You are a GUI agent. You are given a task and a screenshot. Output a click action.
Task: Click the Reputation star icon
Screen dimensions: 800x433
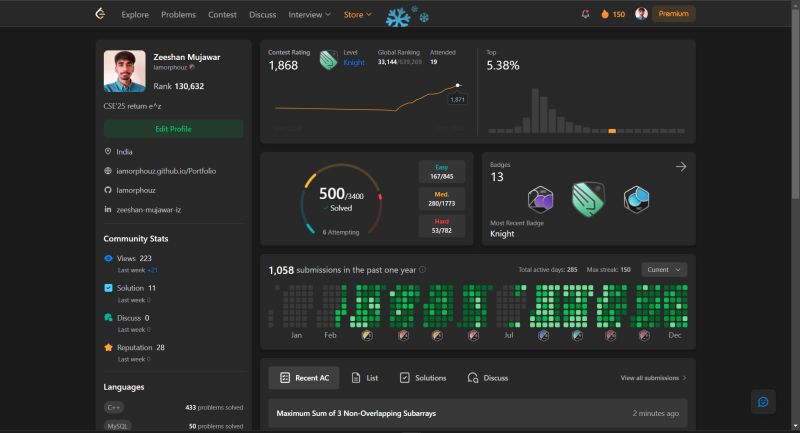108,347
